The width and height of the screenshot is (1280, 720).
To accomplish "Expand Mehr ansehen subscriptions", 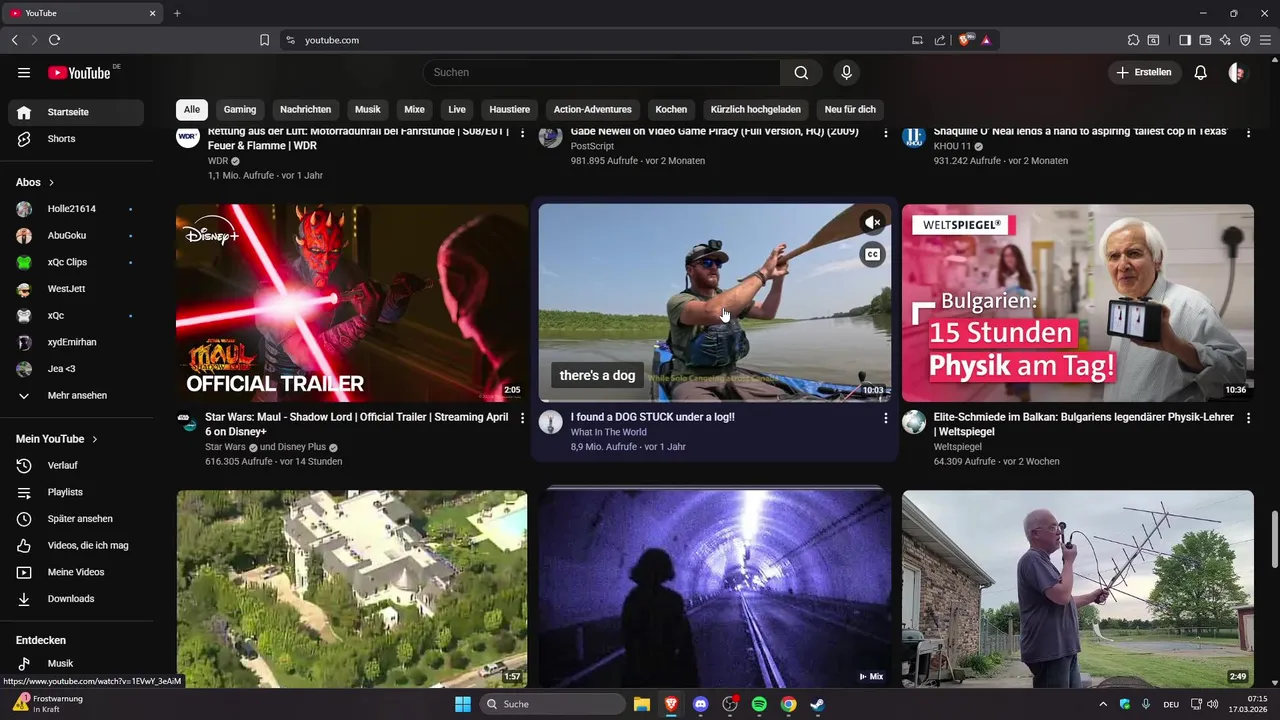I will [76, 395].
